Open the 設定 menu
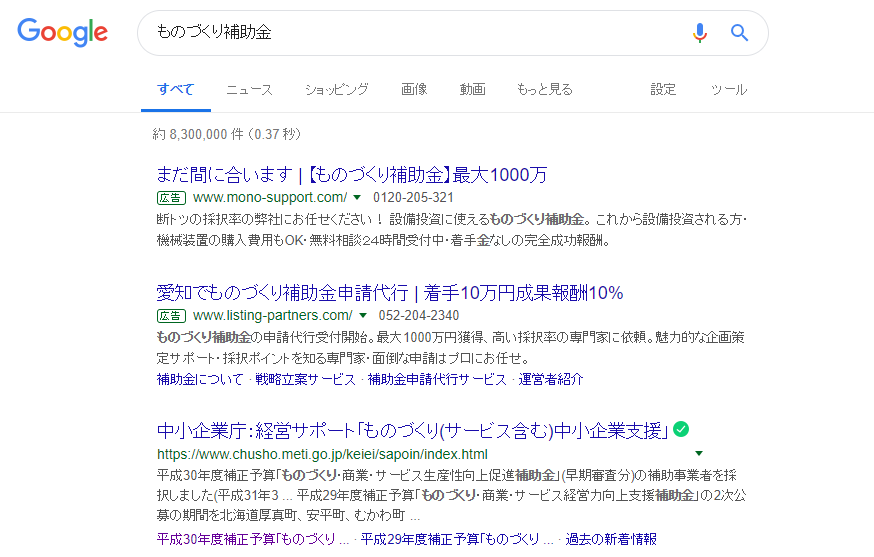This screenshot has height=557, width=874. point(663,89)
